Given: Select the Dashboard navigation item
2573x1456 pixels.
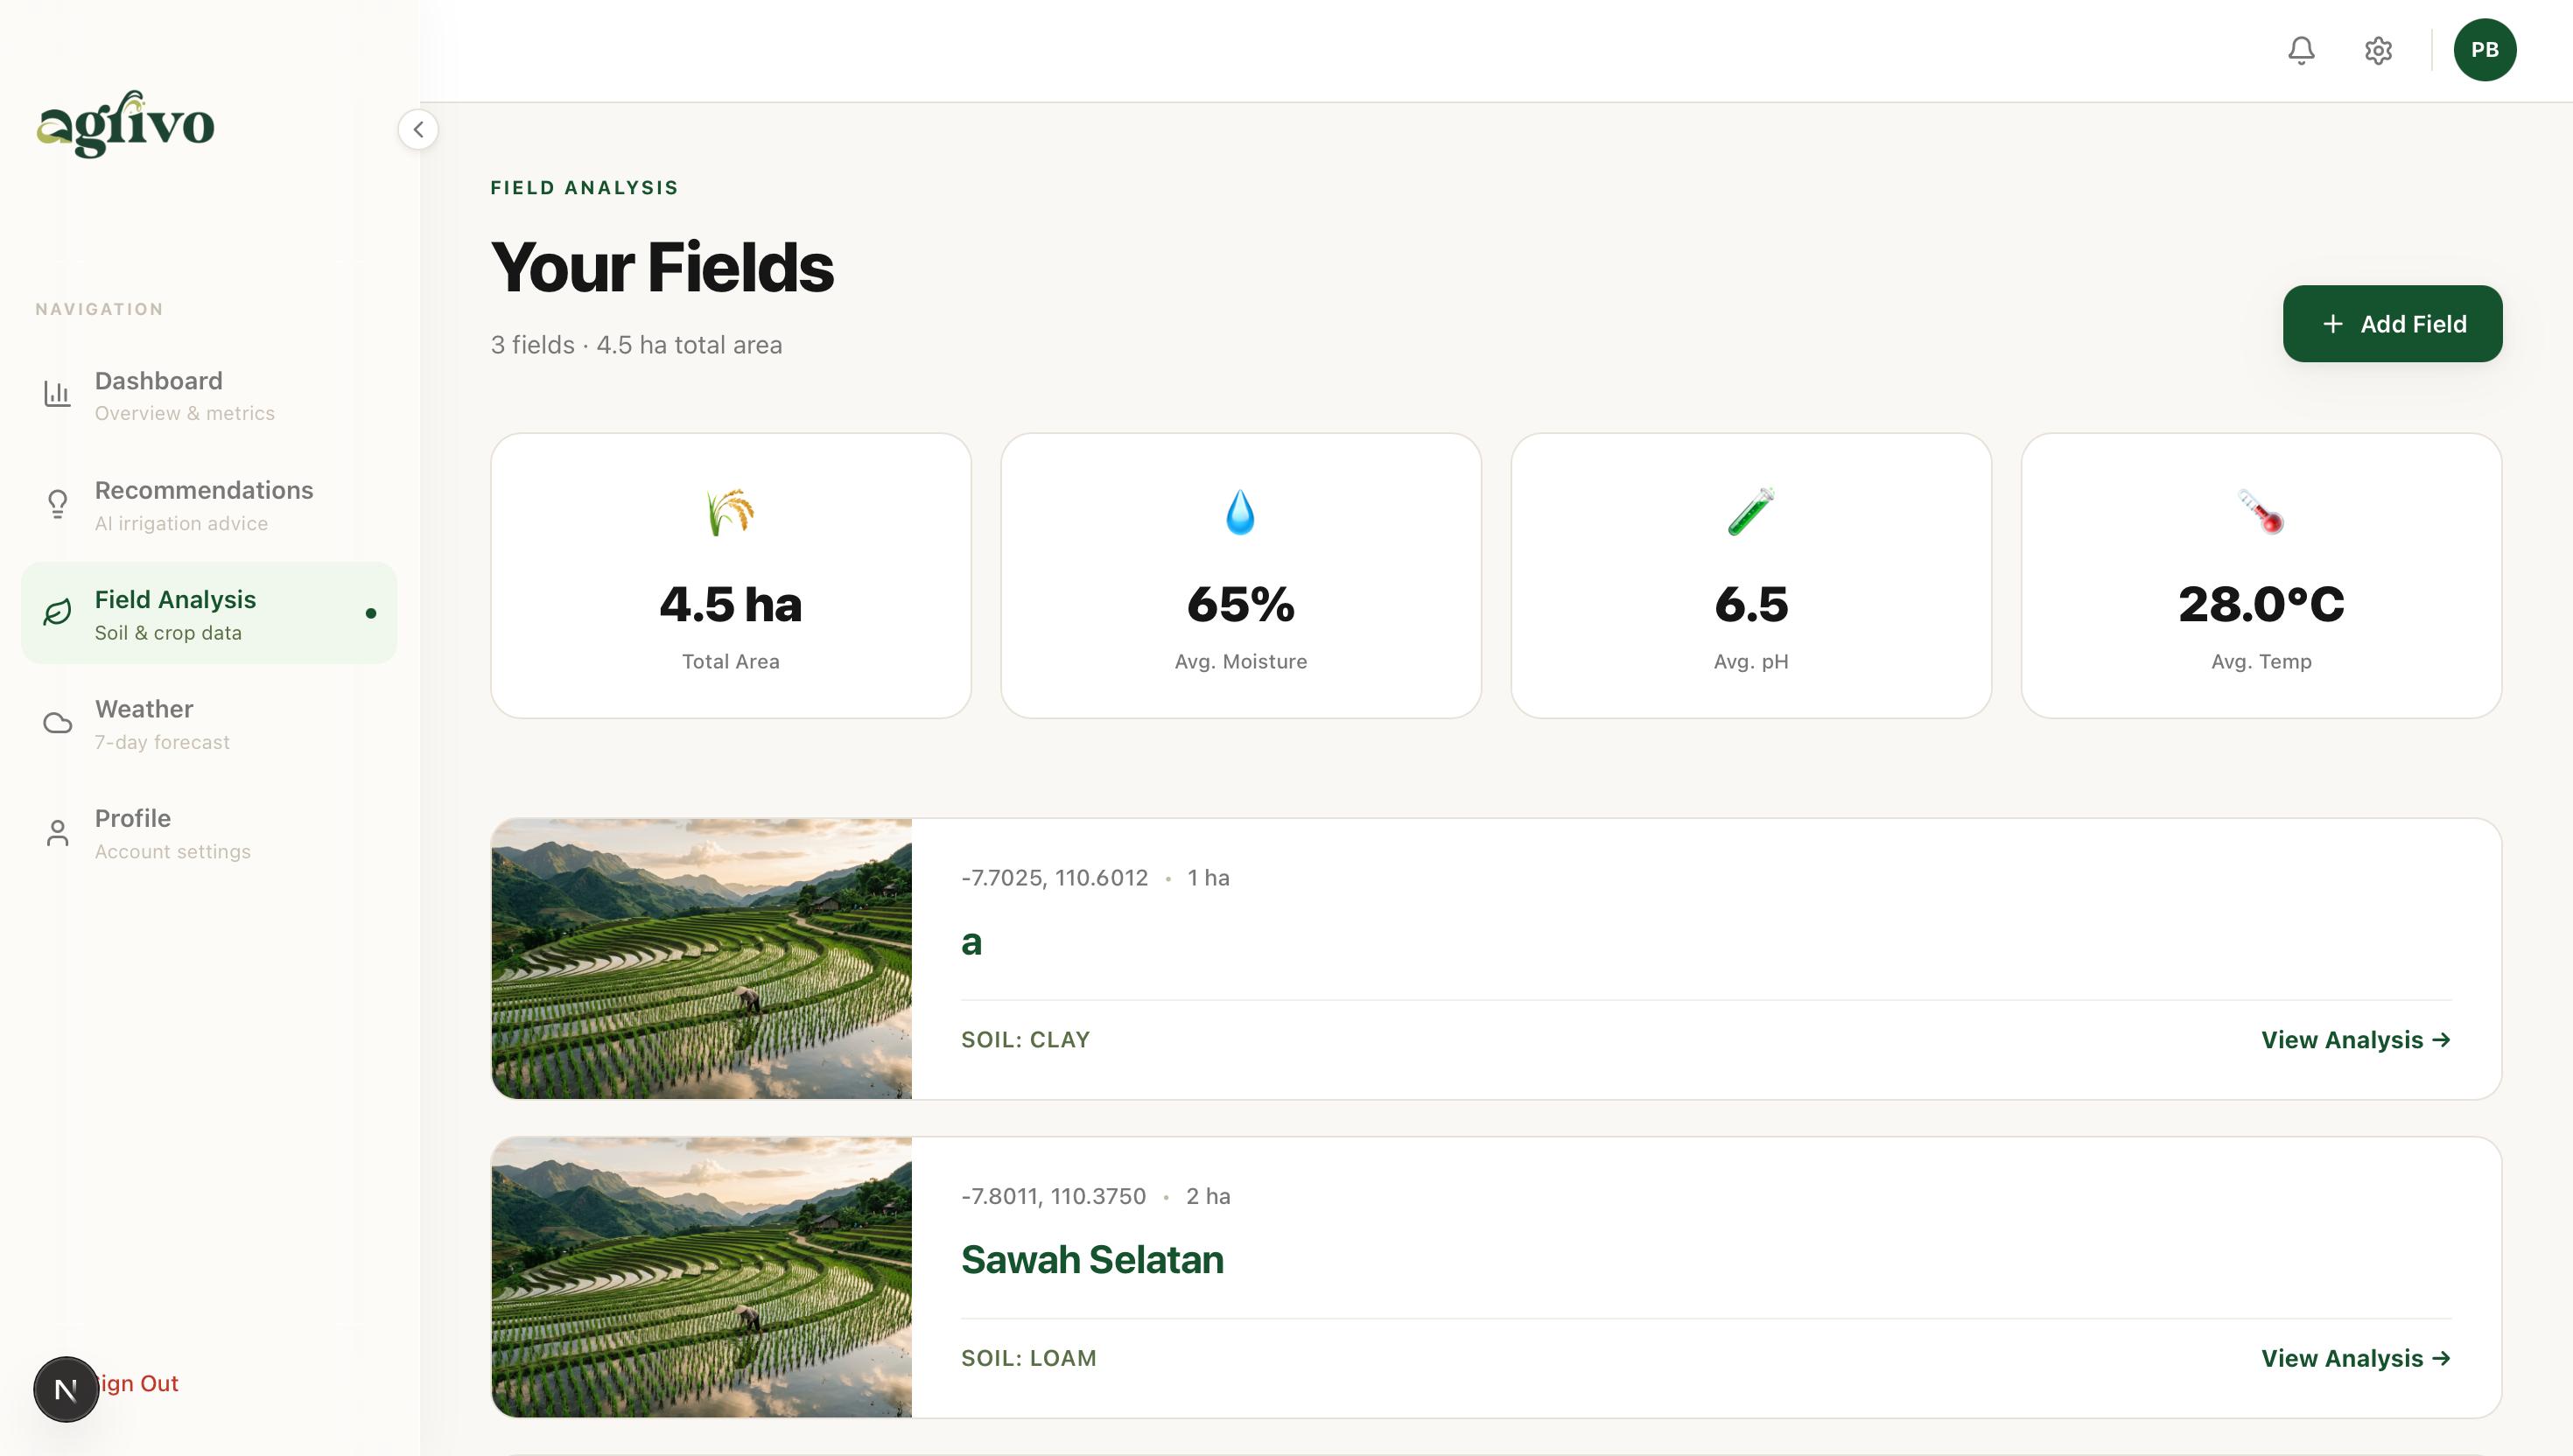Looking at the screenshot, I should (209, 395).
